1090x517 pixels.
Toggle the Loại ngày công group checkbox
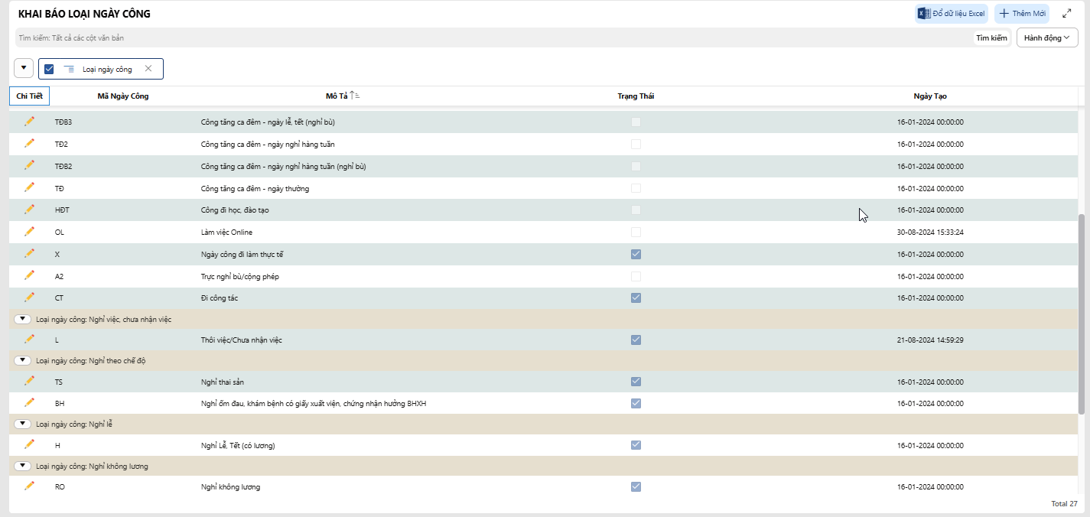pyautogui.click(x=49, y=69)
